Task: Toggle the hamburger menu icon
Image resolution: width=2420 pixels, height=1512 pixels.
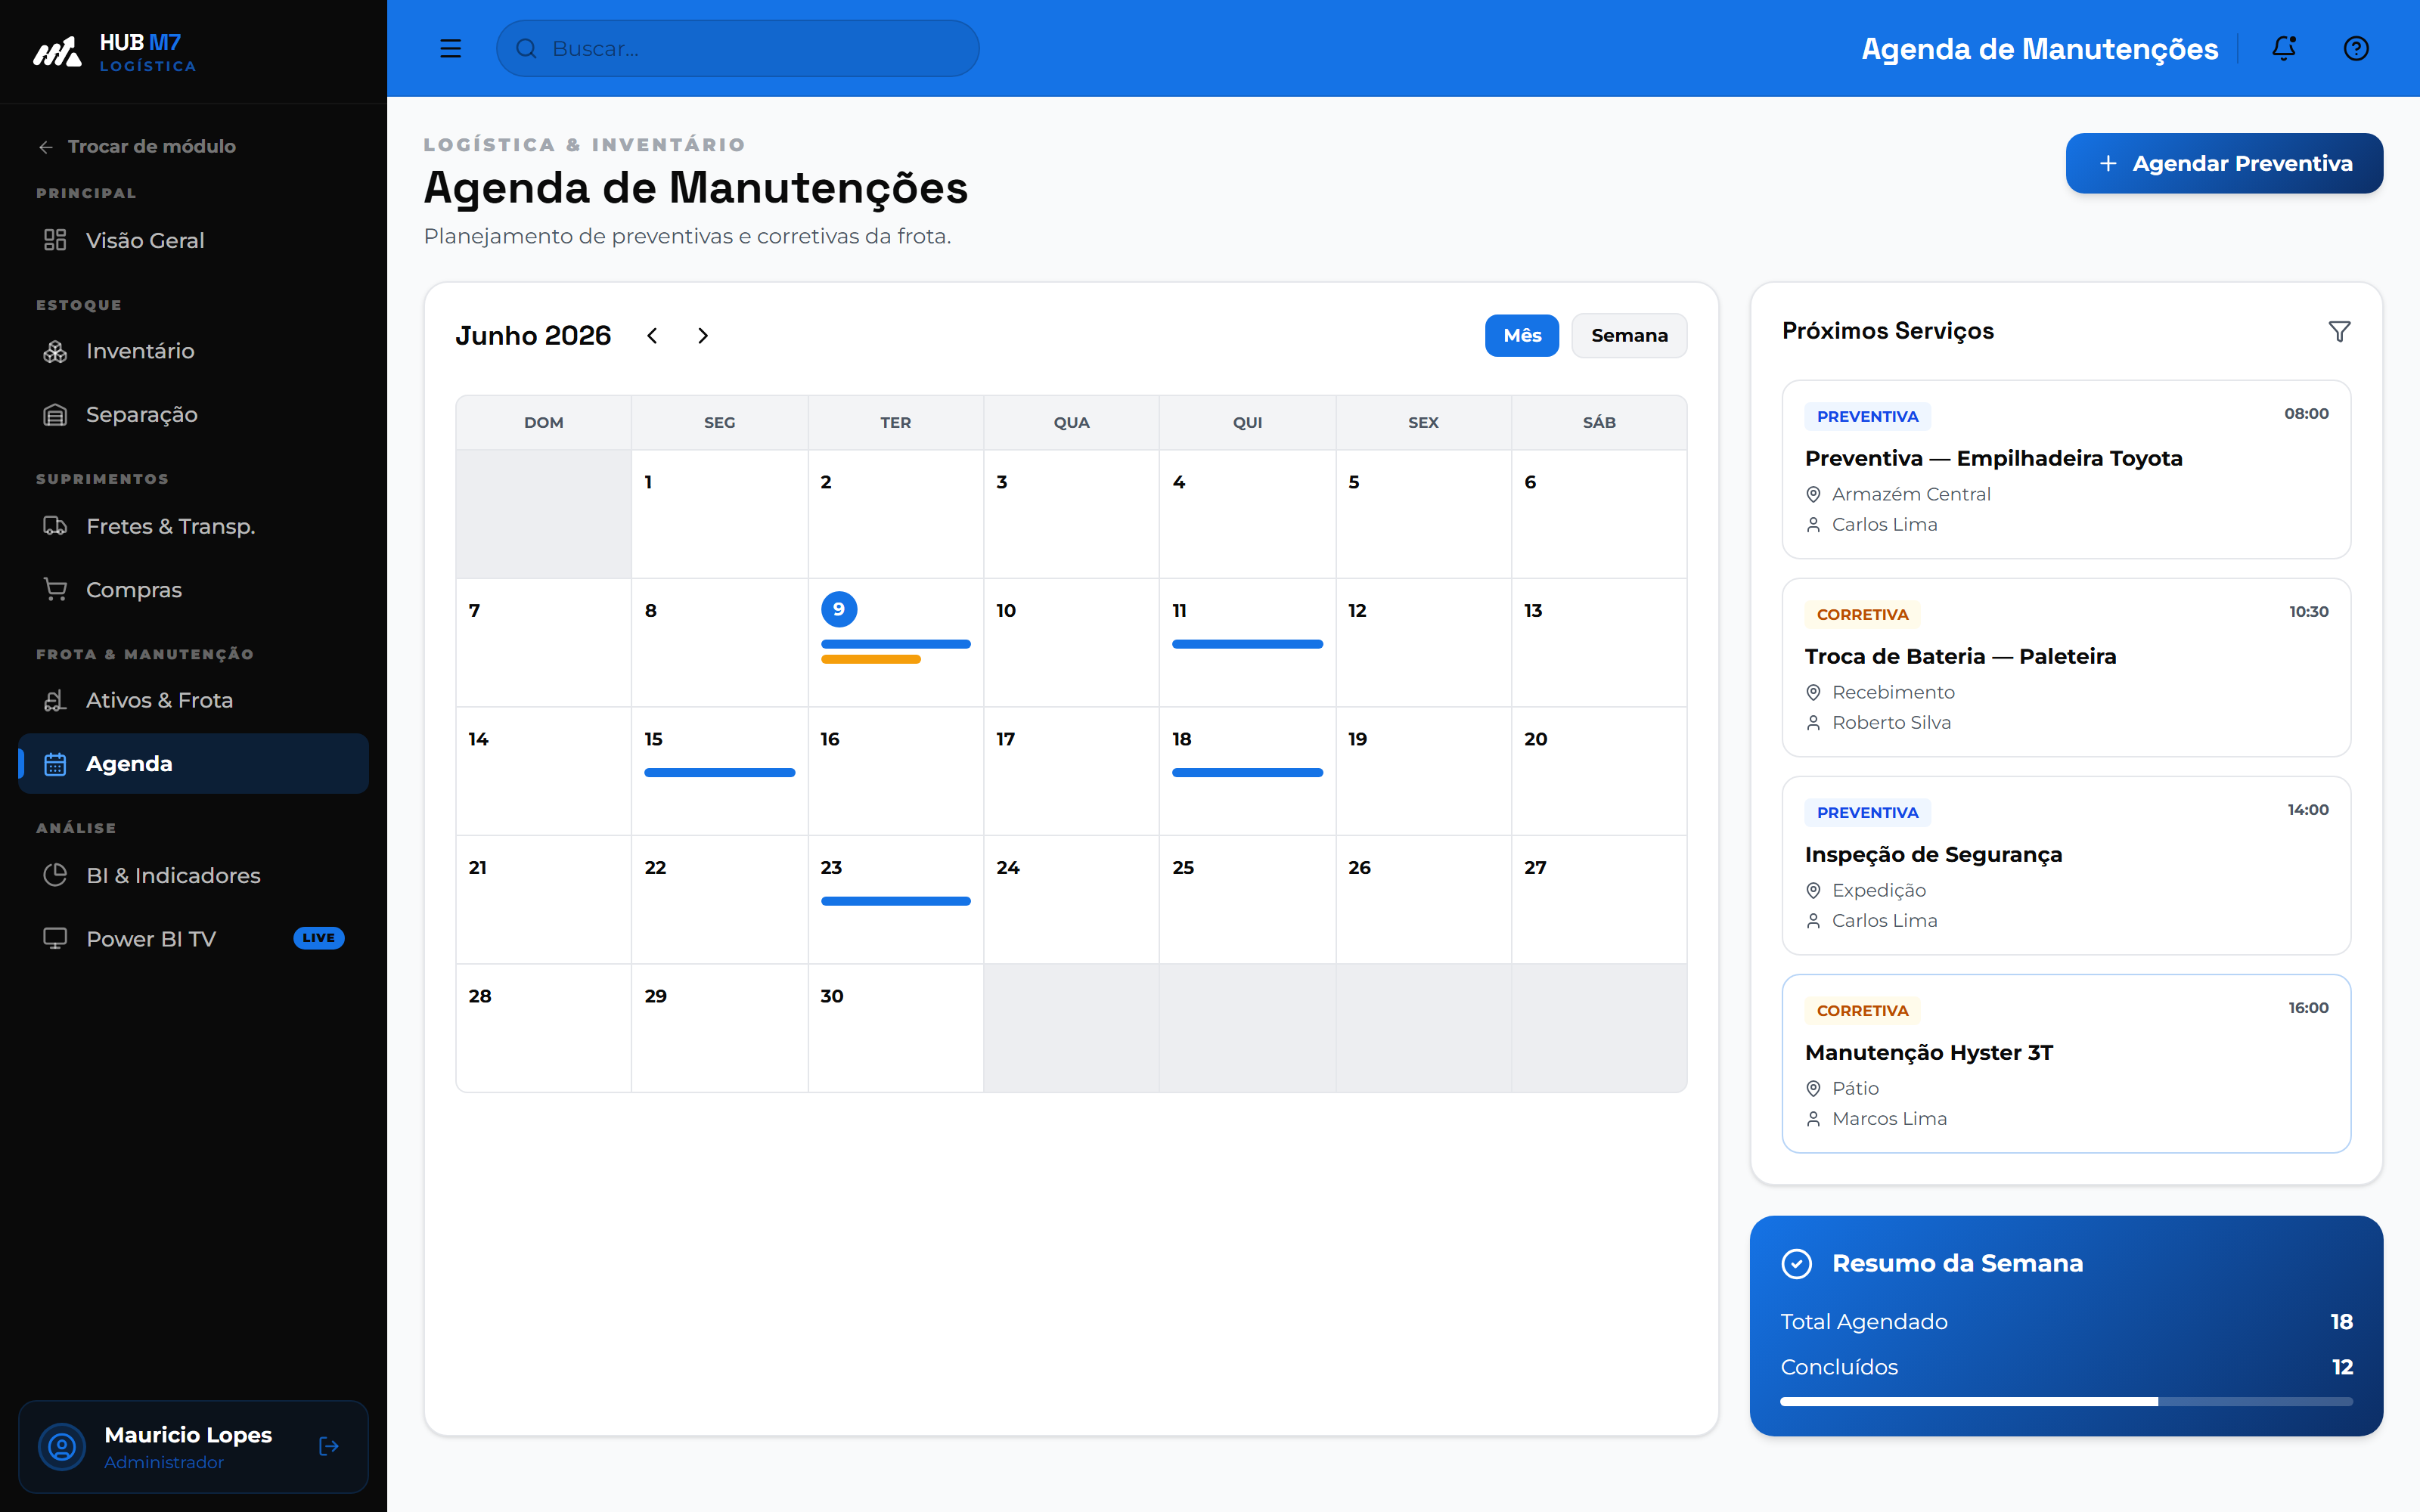Action: (x=450, y=48)
